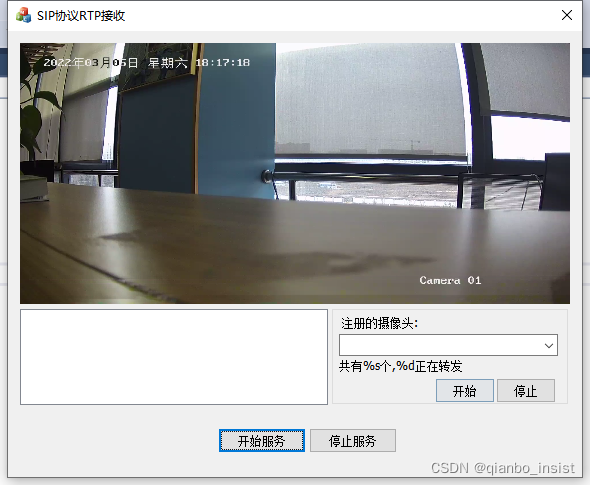Click the video timestamp overlay 2022年03月05日

pyautogui.click(x=91, y=62)
